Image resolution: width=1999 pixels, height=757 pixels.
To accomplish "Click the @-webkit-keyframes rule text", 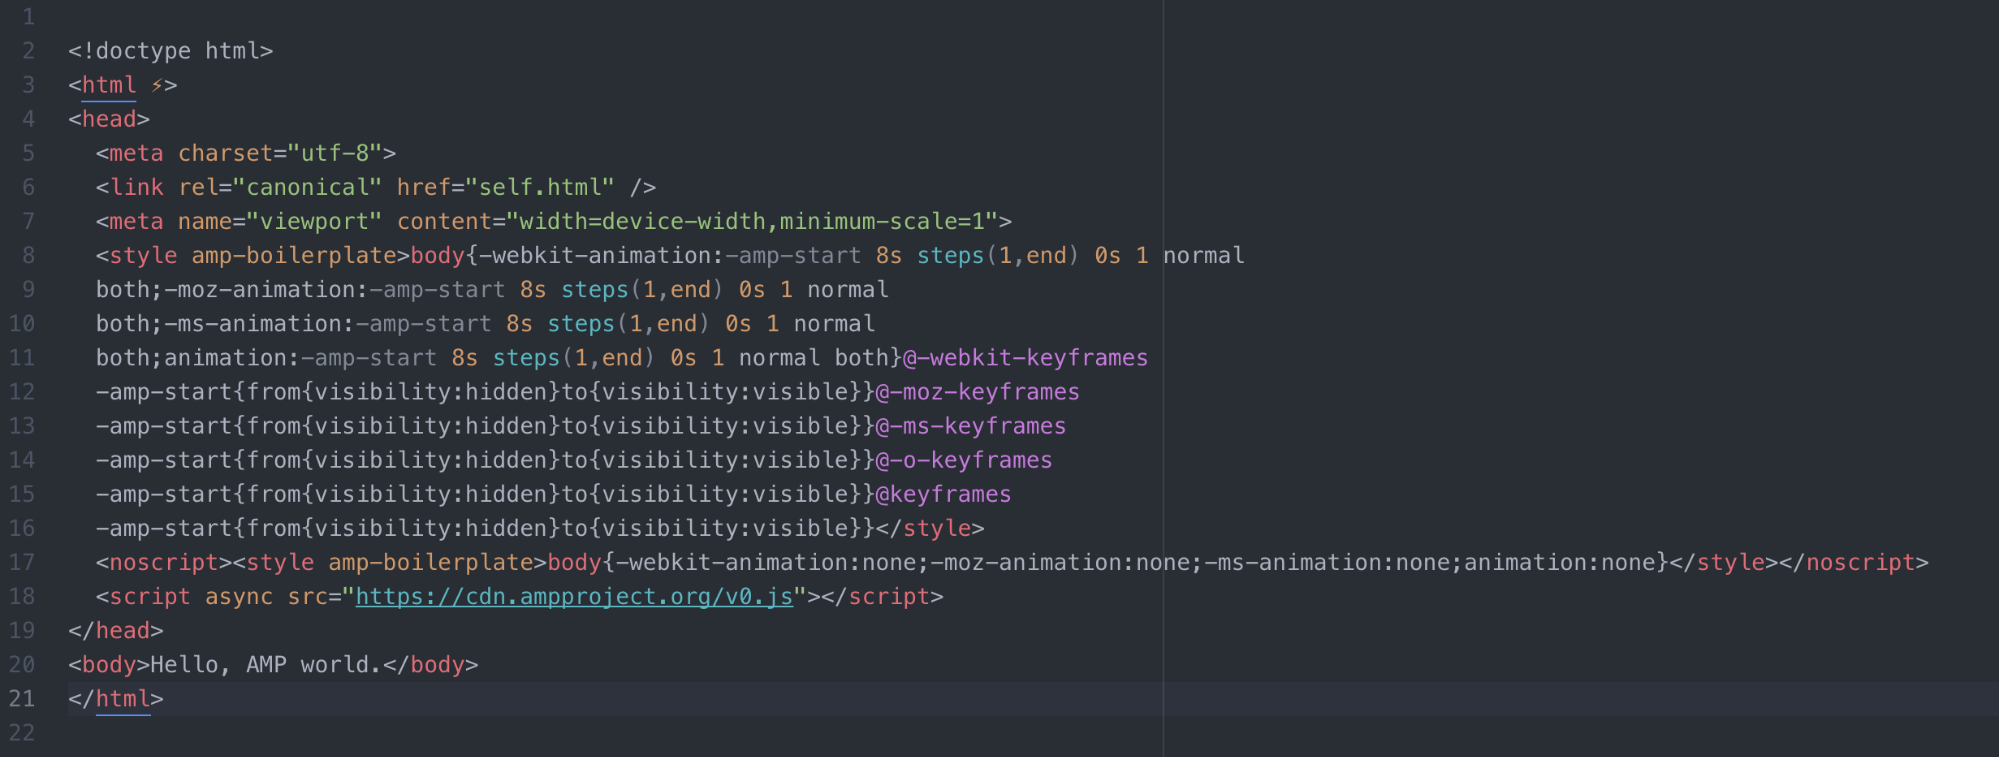I will (x=1025, y=358).
